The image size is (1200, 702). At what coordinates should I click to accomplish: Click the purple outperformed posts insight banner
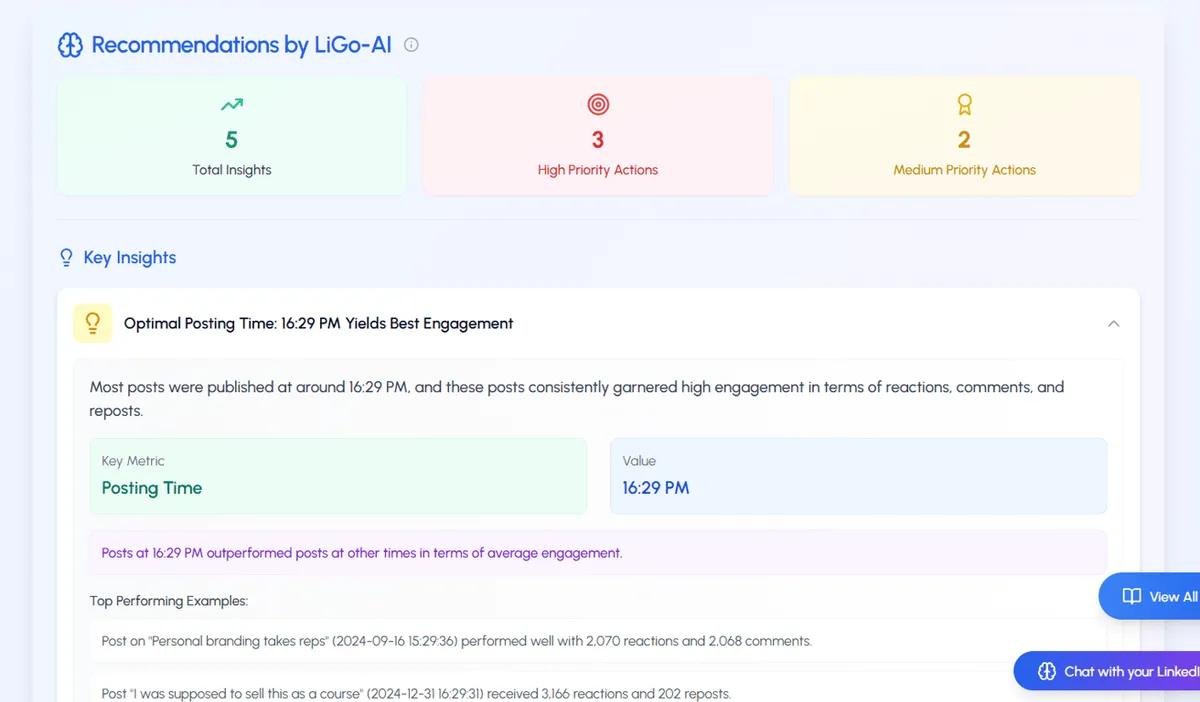point(598,552)
